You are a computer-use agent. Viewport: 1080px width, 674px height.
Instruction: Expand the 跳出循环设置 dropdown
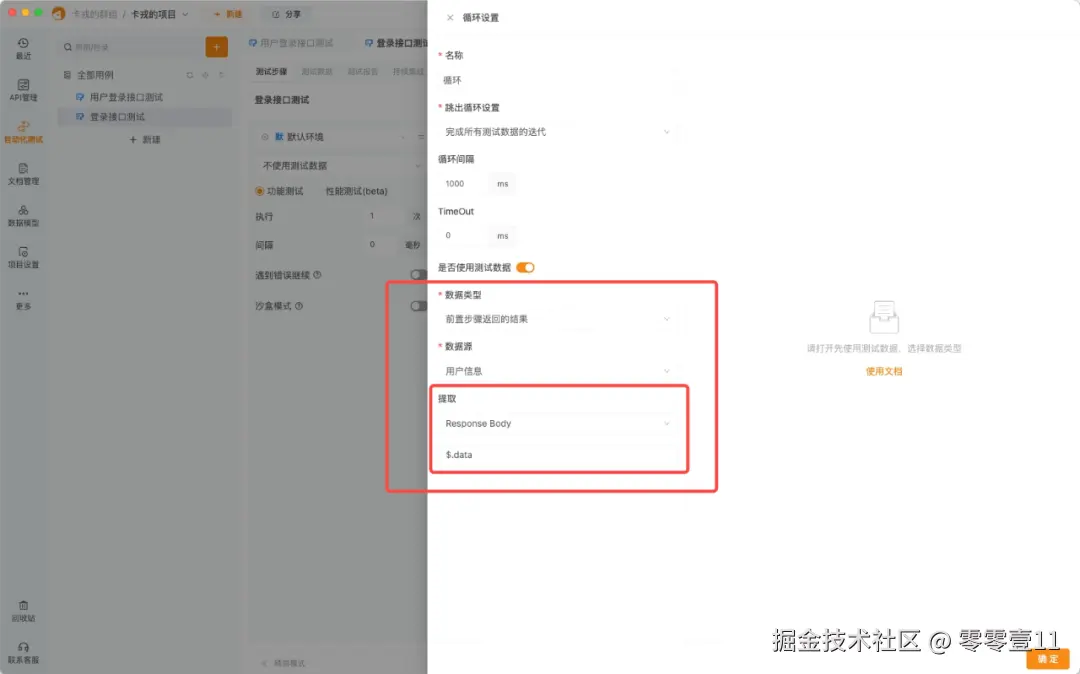tap(557, 131)
